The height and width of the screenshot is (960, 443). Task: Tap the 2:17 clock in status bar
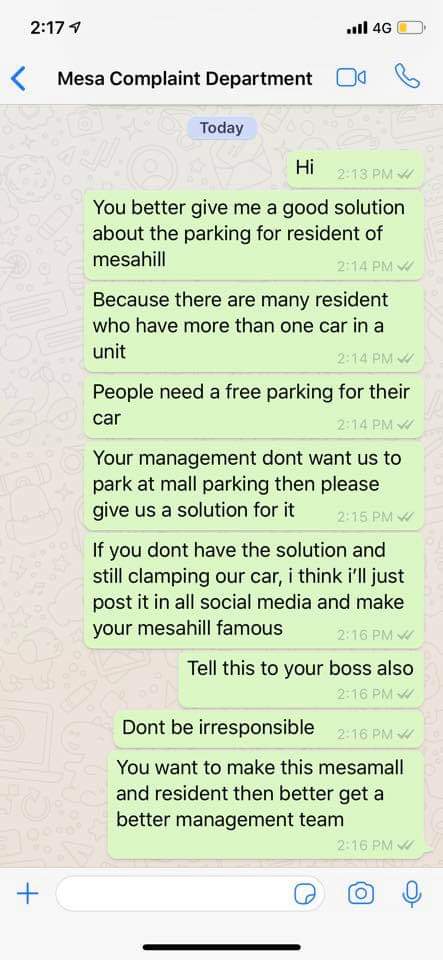coord(47,28)
